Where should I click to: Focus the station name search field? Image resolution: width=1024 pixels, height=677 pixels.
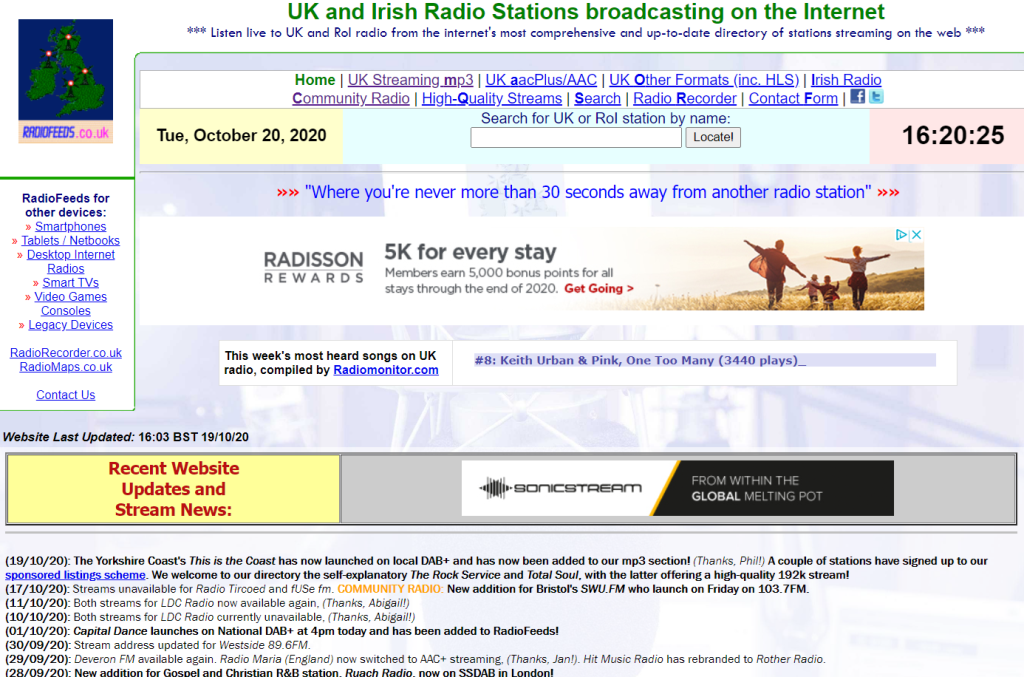(575, 137)
